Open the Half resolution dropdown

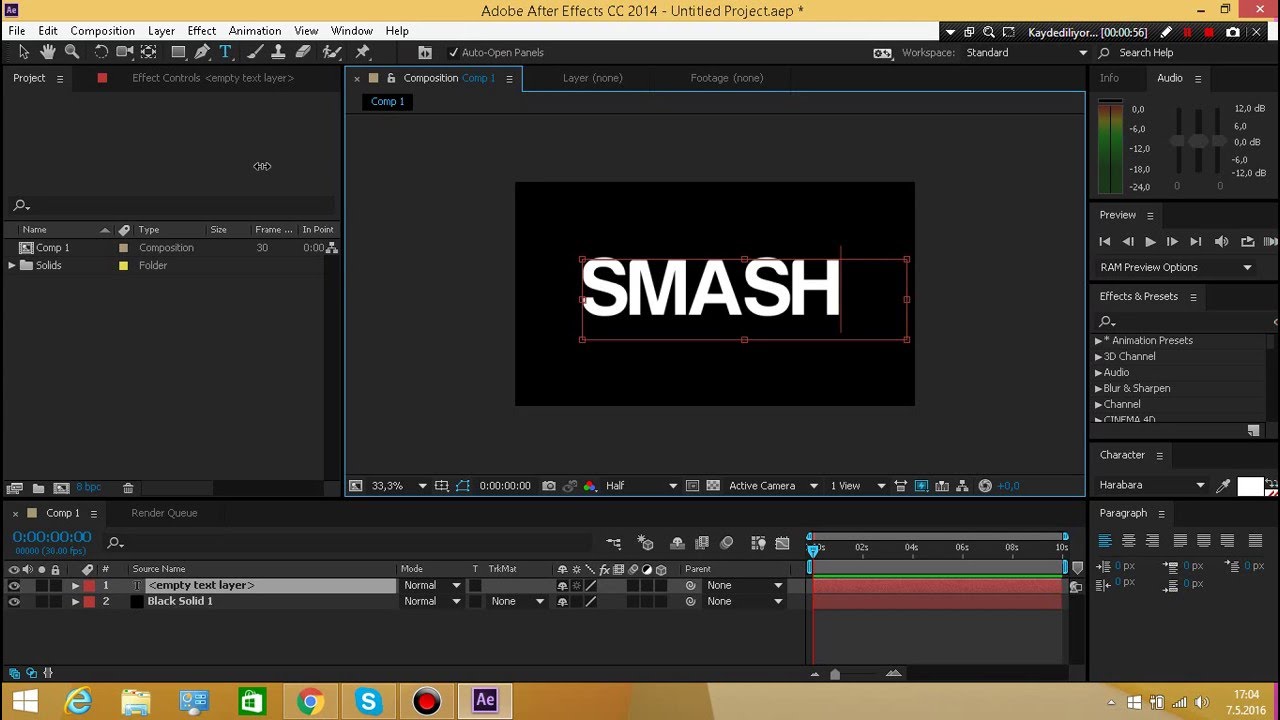click(641, 486)
